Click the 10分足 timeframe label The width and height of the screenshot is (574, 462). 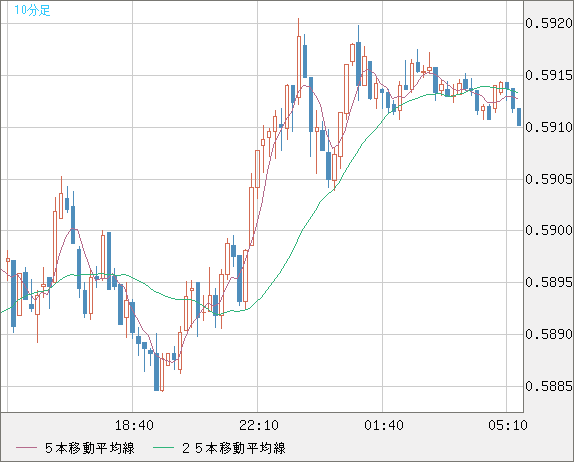tap(32, 10)
